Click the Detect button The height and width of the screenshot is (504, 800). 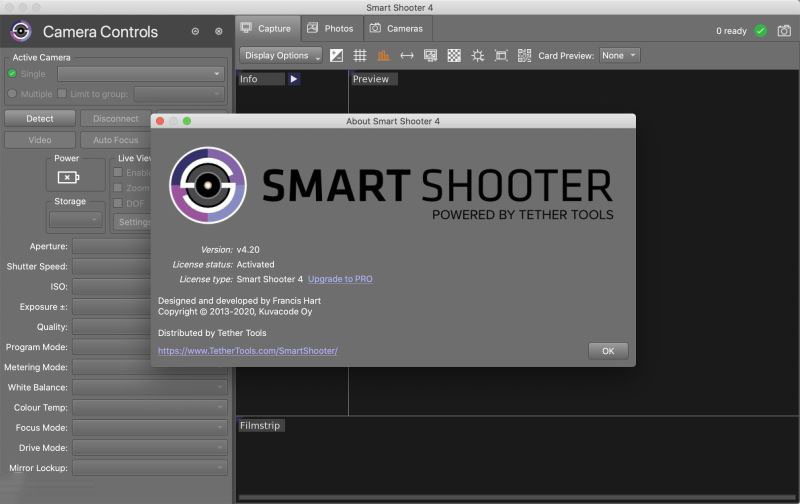pyautogui.click(x=40, y=118)
